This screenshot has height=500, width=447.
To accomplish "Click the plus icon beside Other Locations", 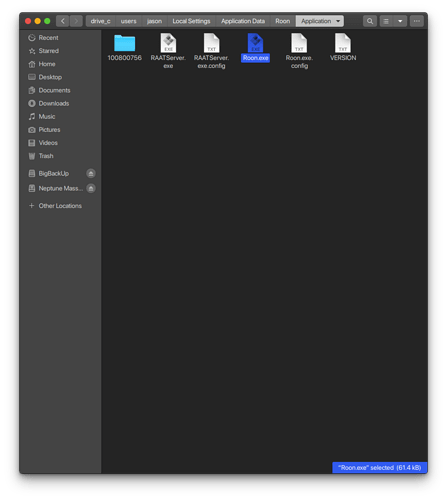I will [32, 206].
